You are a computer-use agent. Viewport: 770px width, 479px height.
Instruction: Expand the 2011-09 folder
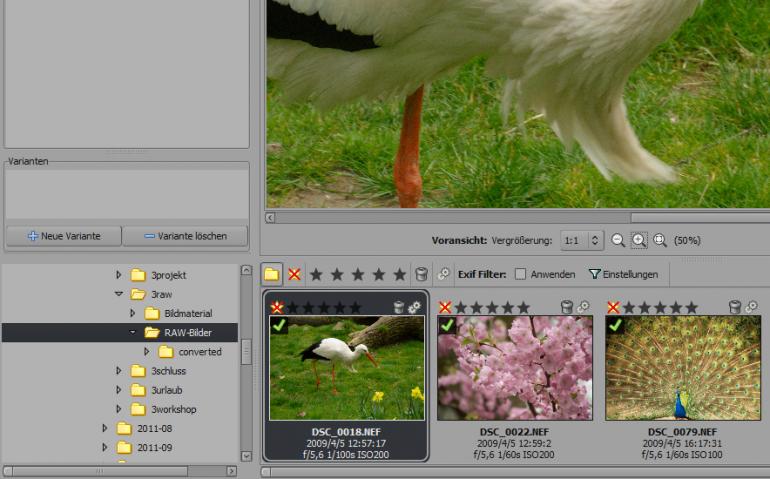coord(104,447)
